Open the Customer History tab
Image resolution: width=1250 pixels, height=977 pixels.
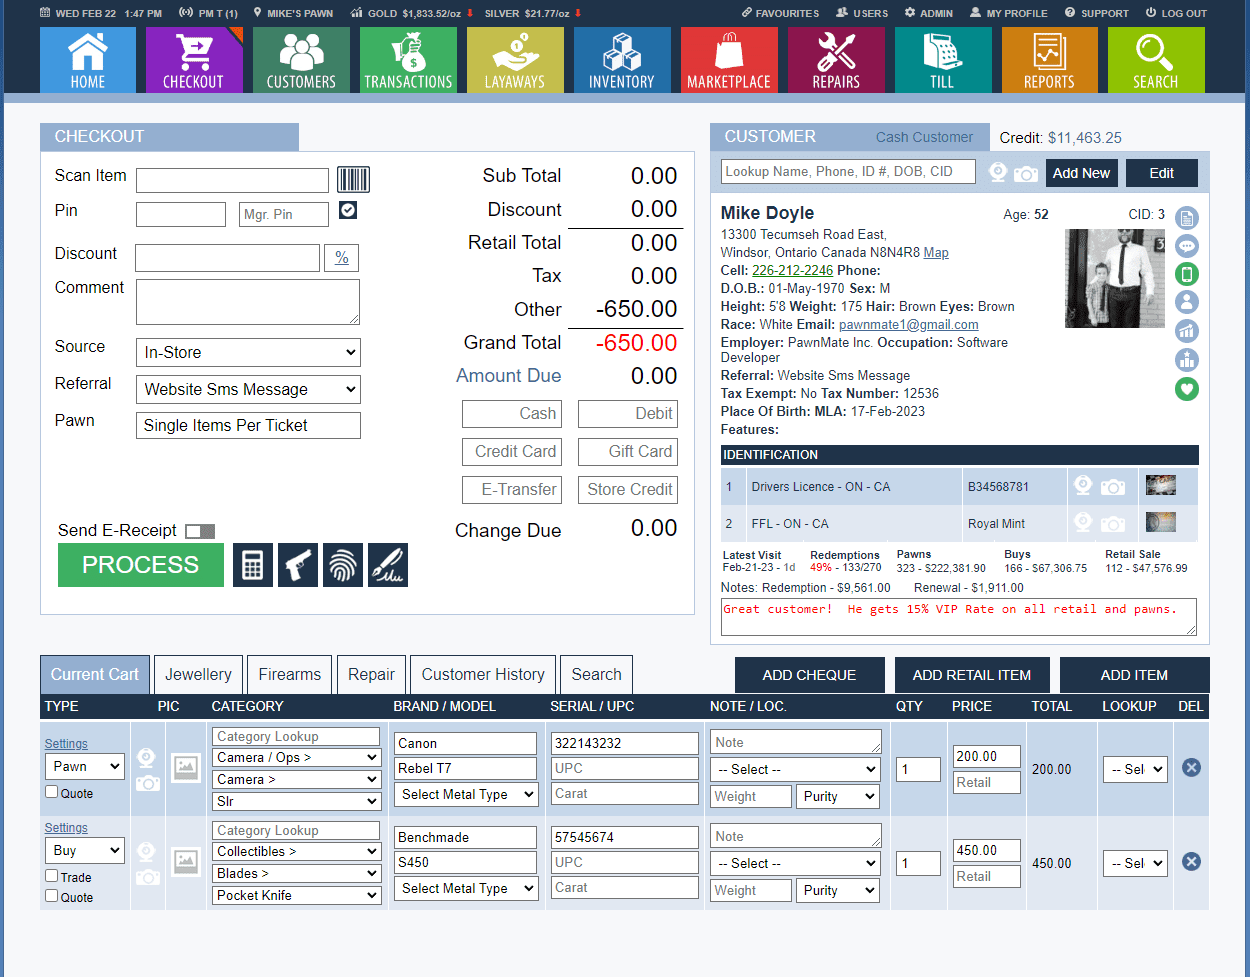(x=483, y=675)
